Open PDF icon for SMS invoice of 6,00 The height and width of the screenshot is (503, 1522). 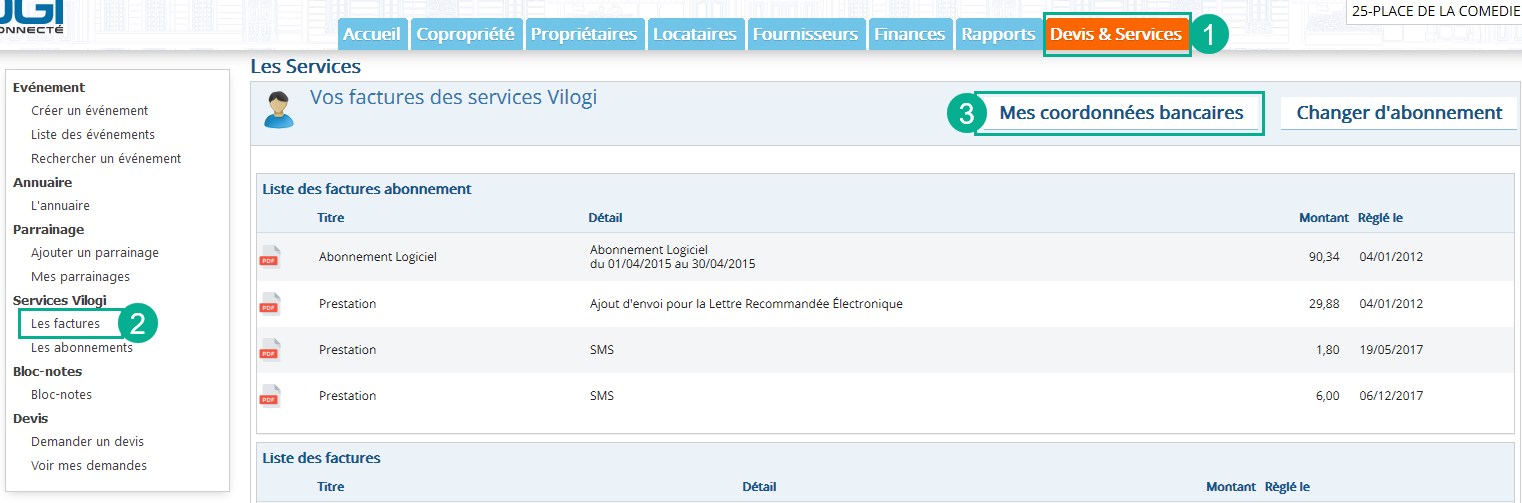click(270, 396)
